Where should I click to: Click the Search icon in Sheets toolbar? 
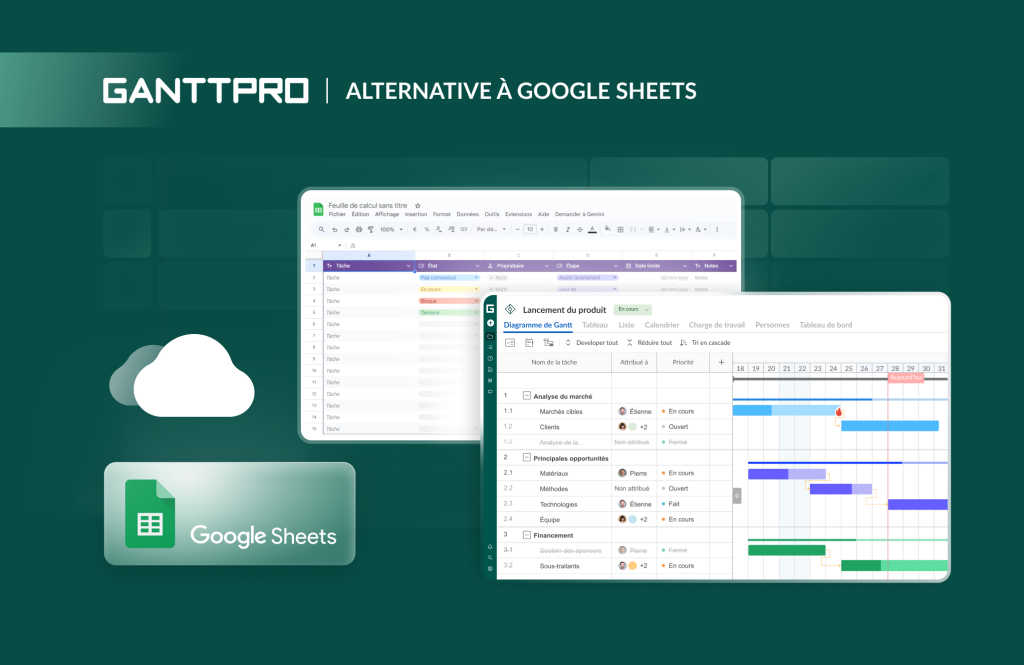click(321, 227)
